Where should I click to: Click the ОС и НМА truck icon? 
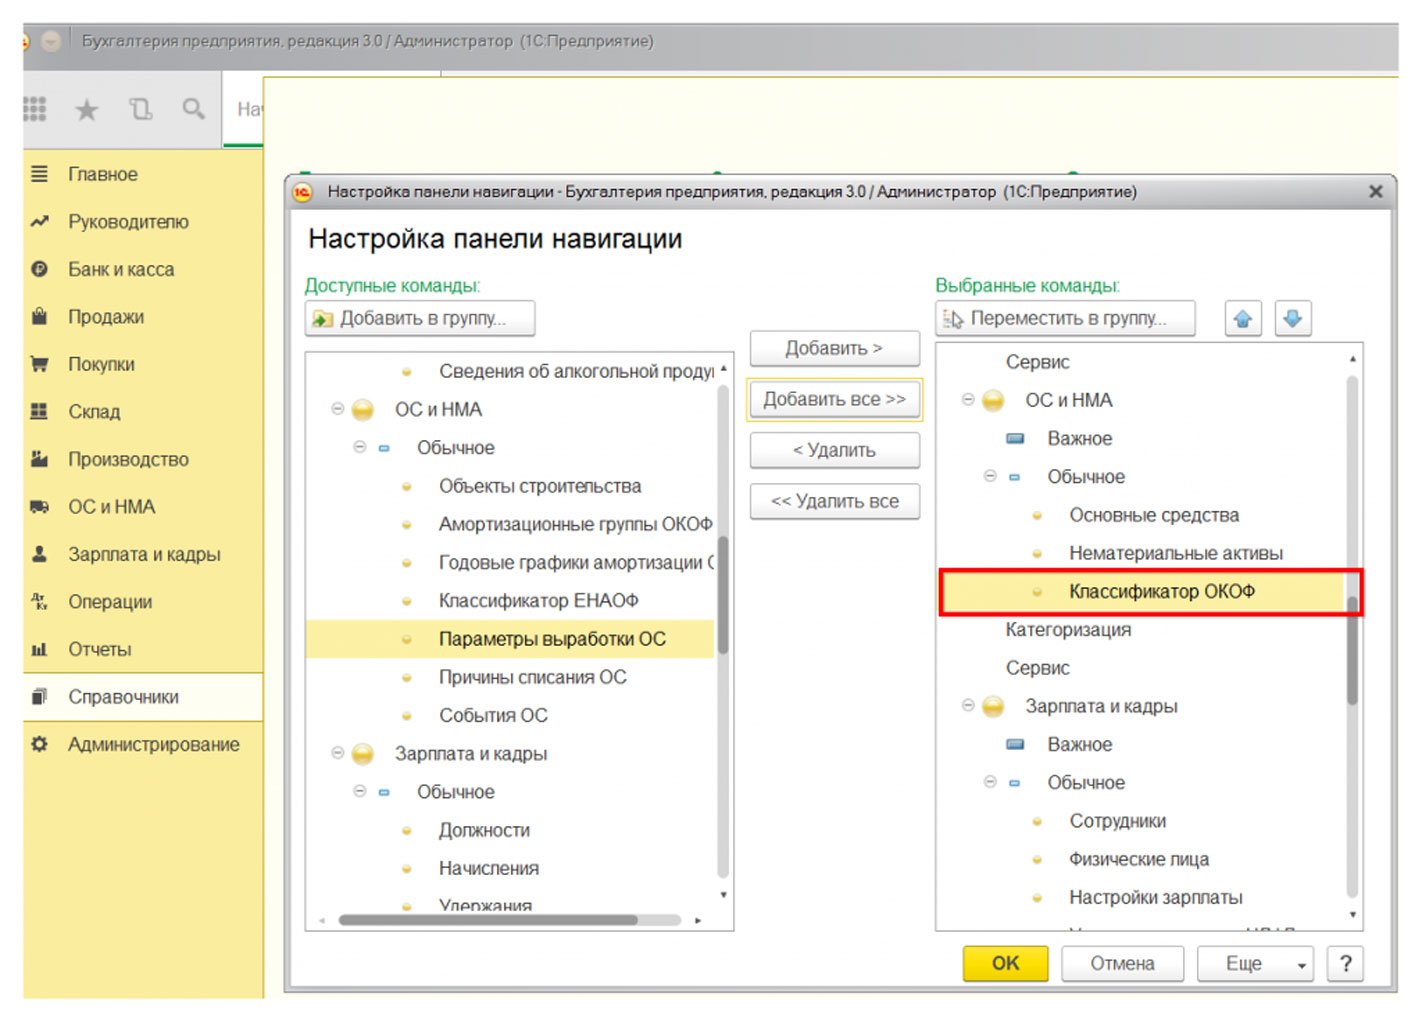click(x=39, y=507)
